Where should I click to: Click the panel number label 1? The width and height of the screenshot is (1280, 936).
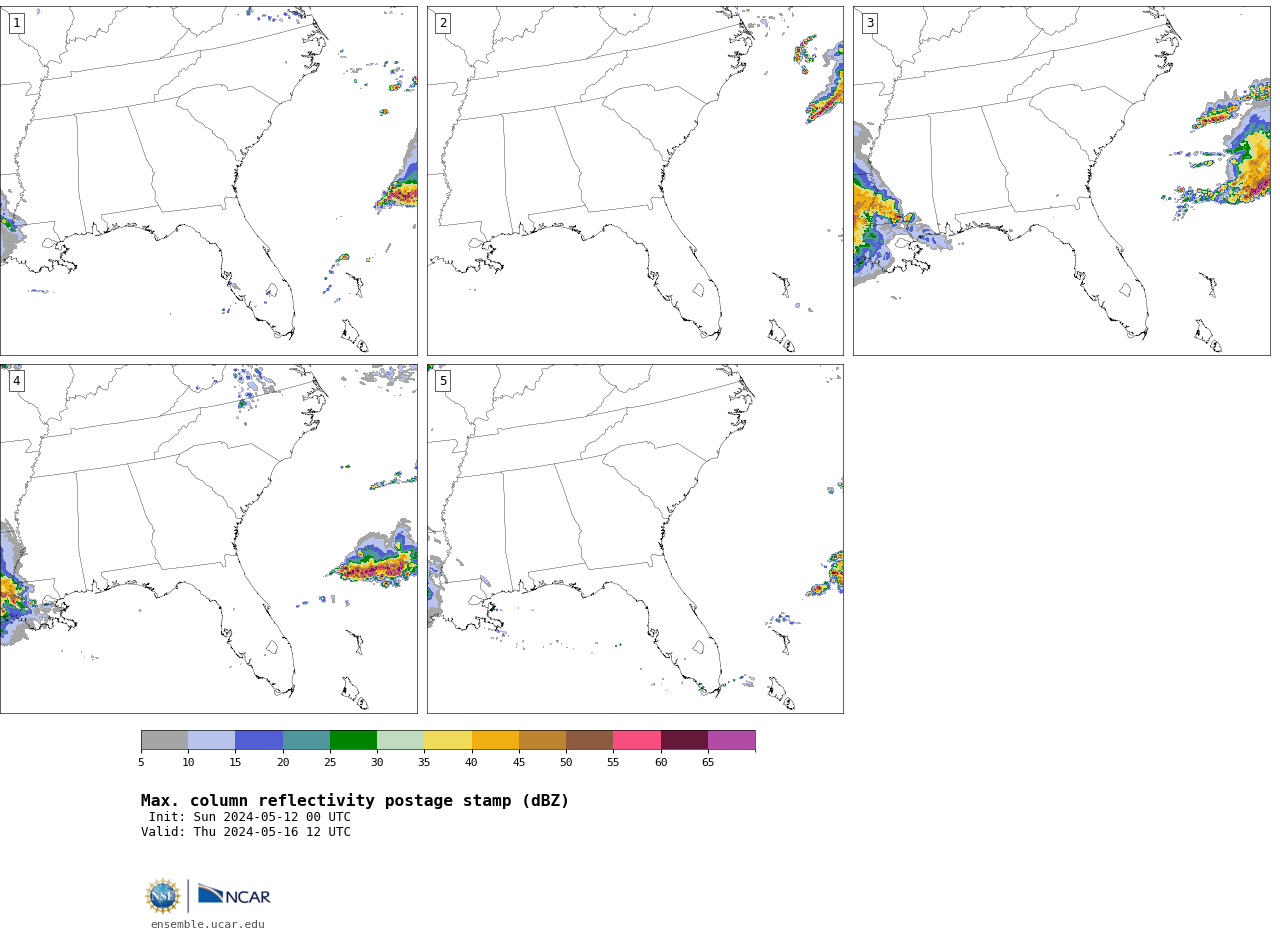click(x=16, y=23)
